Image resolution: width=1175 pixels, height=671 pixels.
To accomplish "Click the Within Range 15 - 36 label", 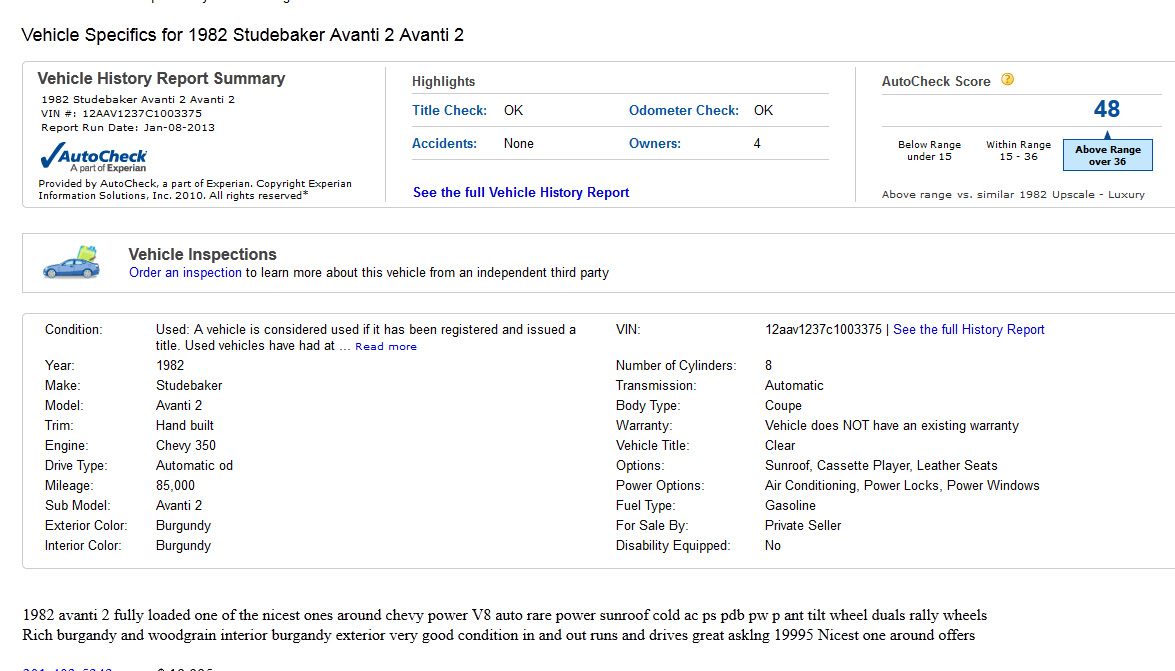I will point(1018,151).
